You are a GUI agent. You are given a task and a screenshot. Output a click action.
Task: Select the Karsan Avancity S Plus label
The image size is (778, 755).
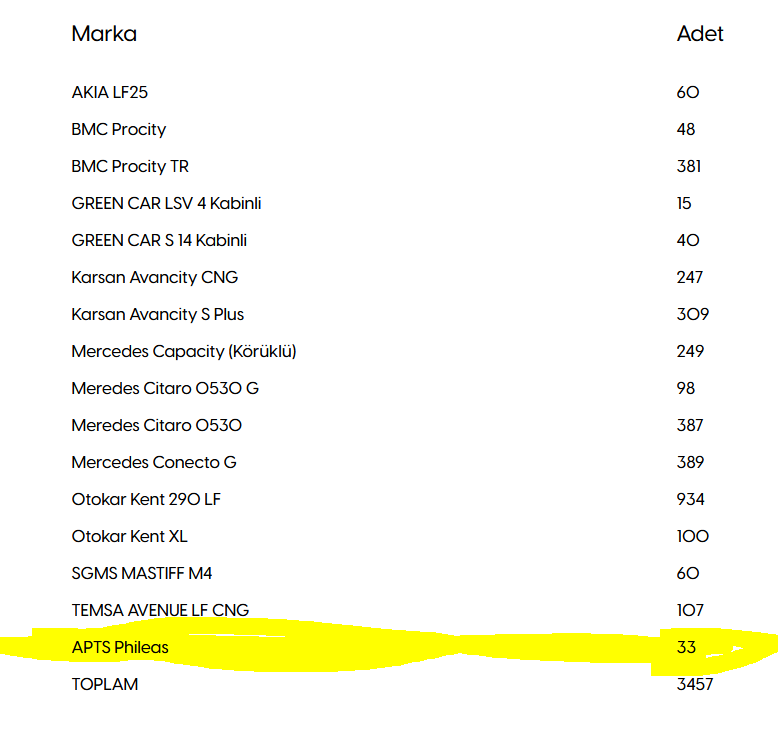[158, 314]
